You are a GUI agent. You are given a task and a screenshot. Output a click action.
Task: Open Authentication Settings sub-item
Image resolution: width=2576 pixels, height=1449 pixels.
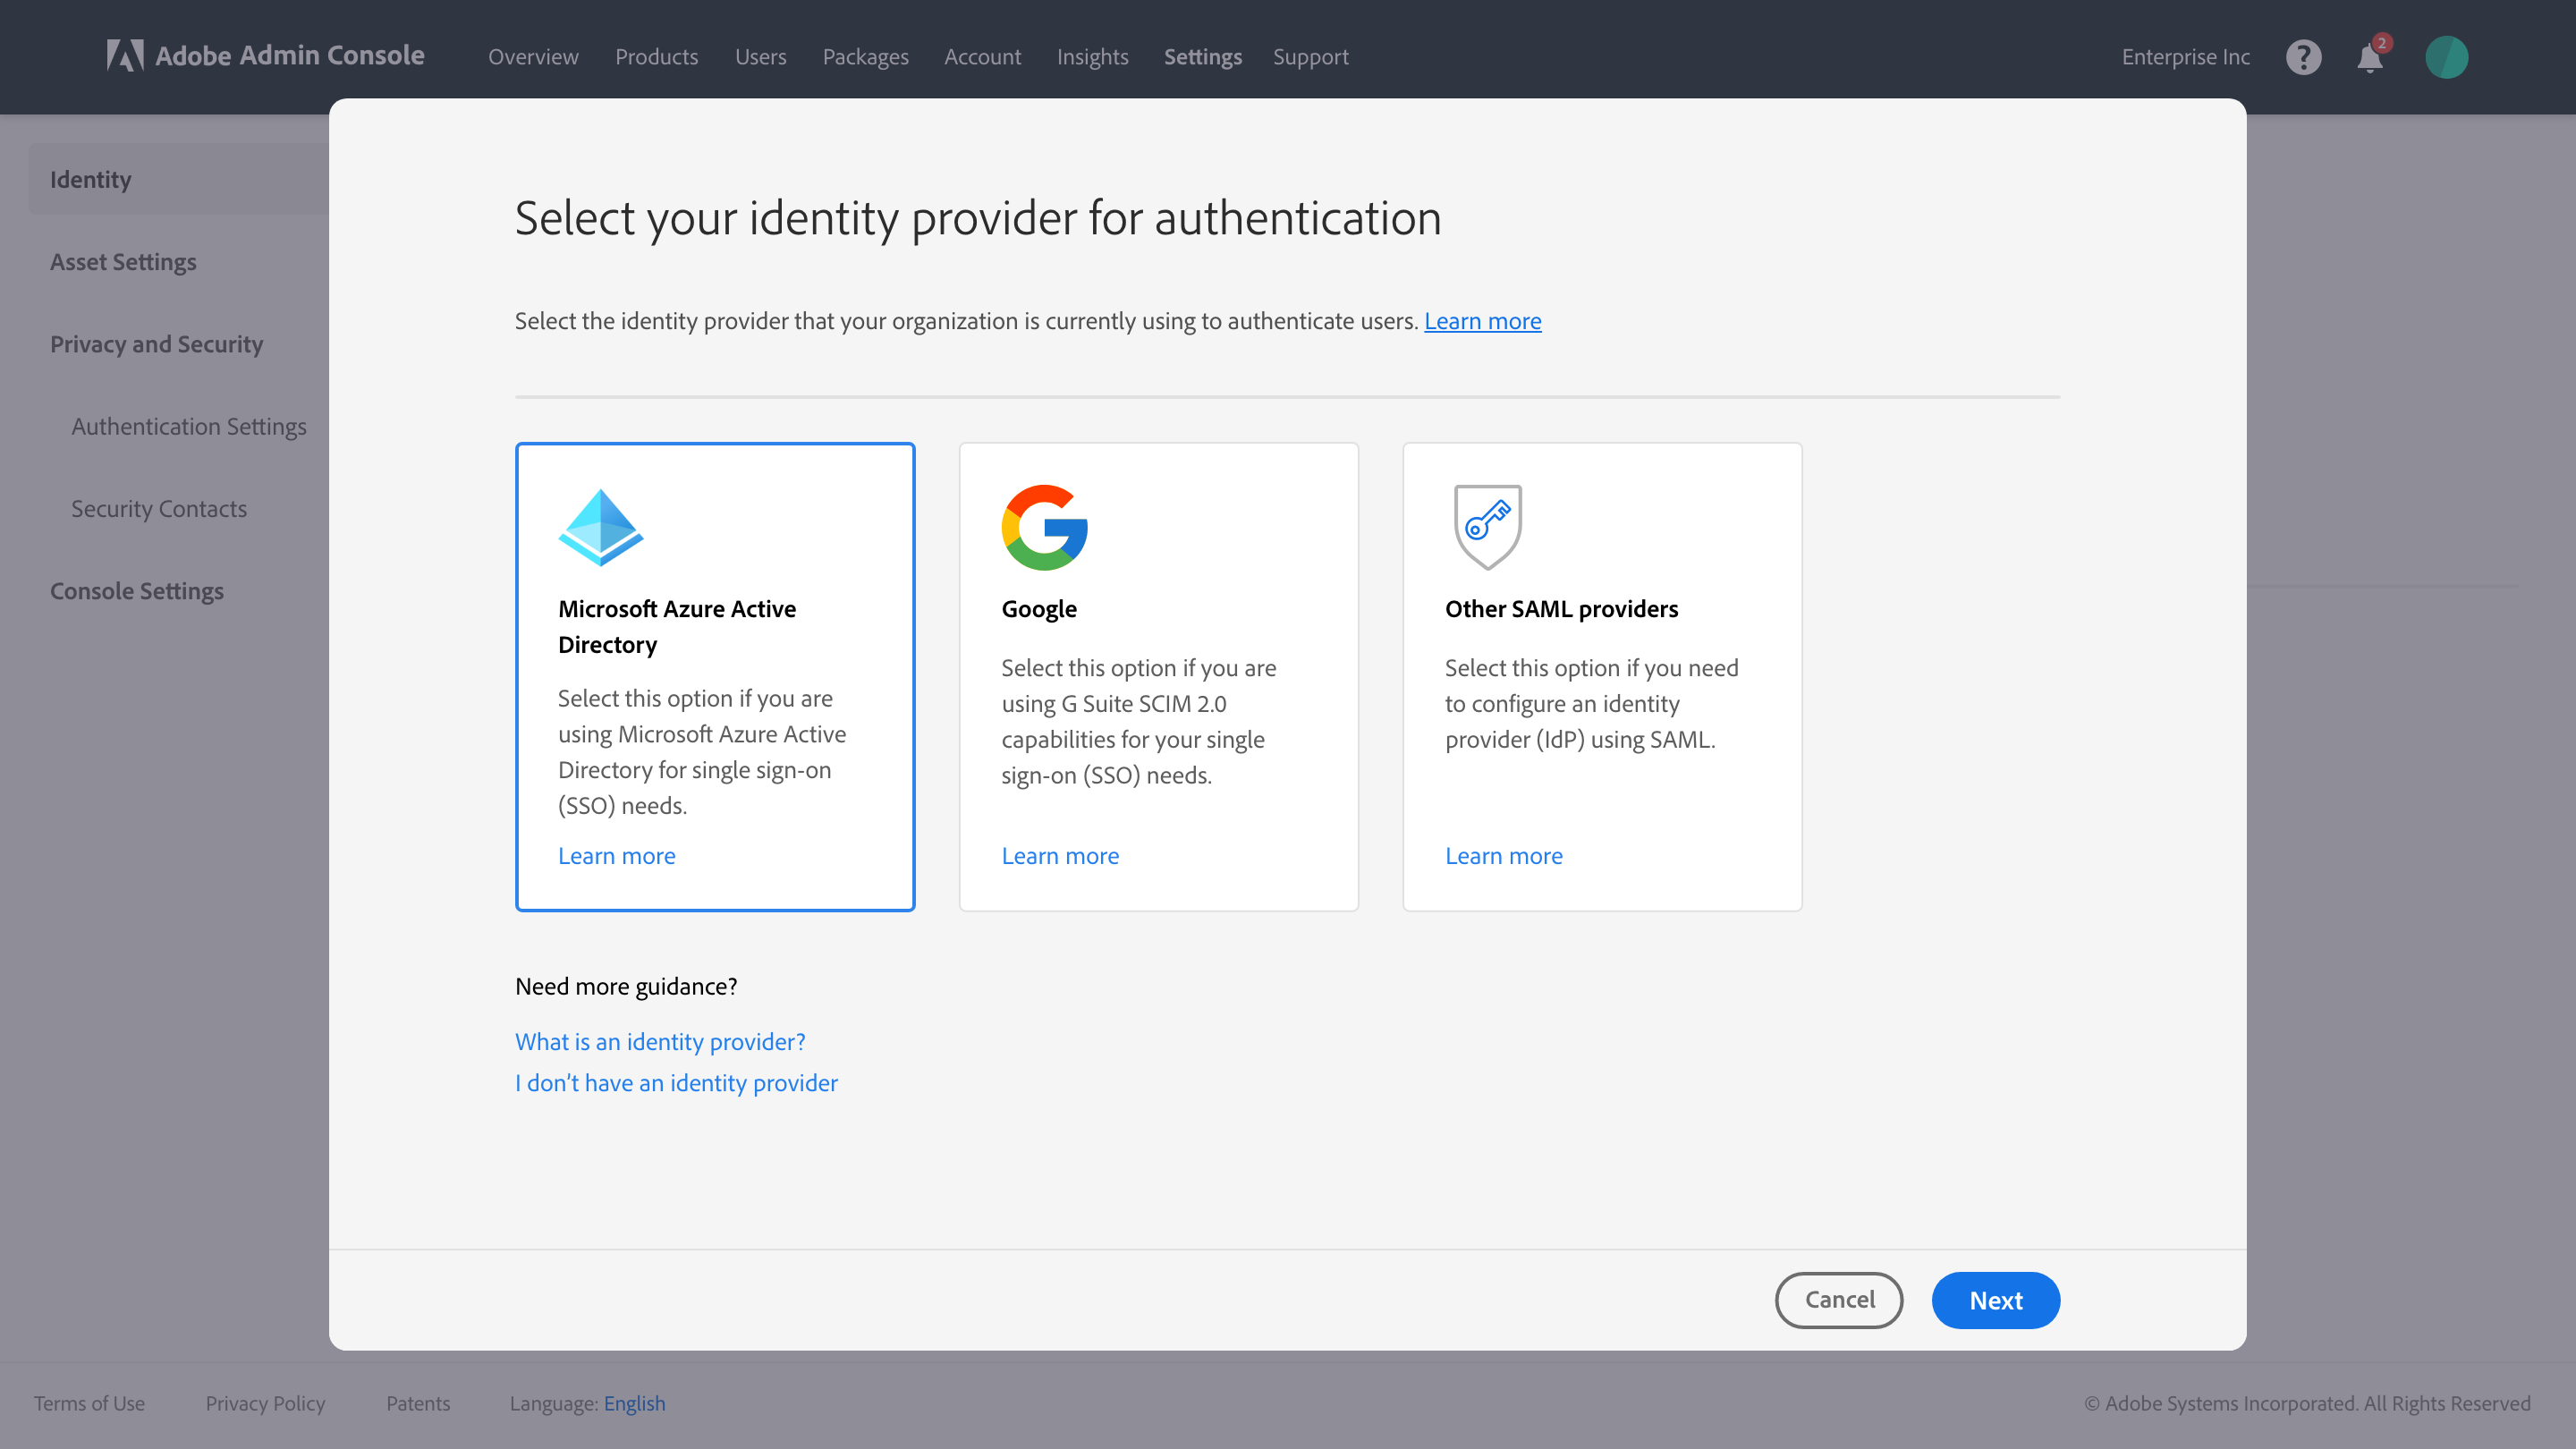(x=189, y=426)
